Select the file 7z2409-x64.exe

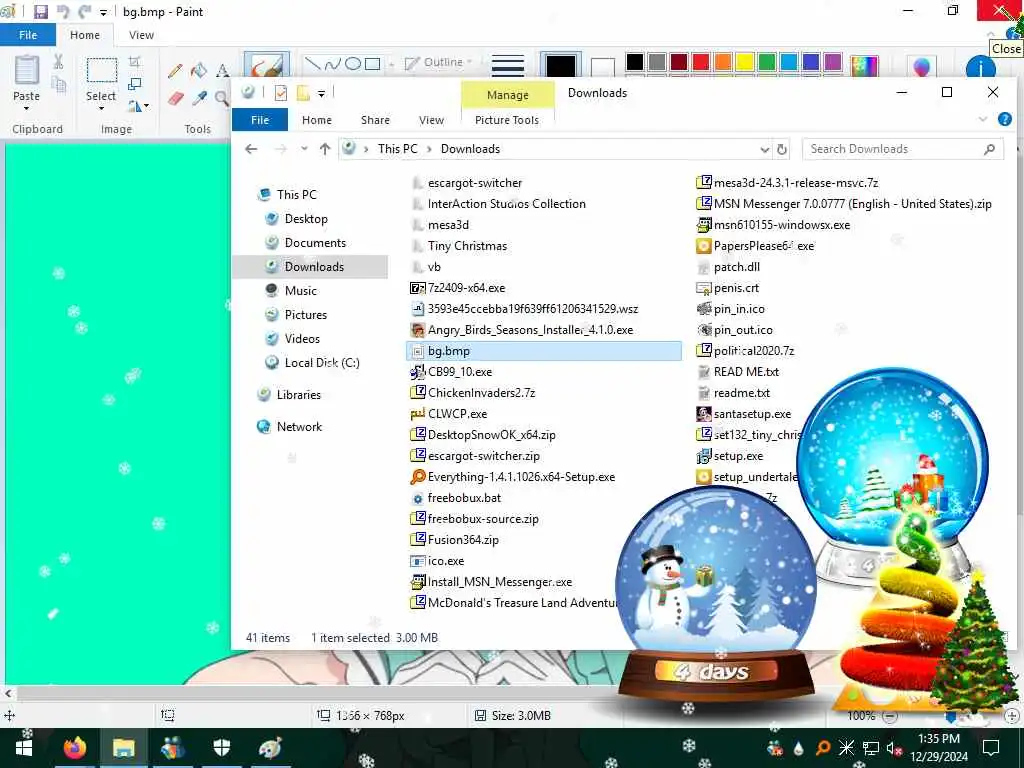[466, 288]
